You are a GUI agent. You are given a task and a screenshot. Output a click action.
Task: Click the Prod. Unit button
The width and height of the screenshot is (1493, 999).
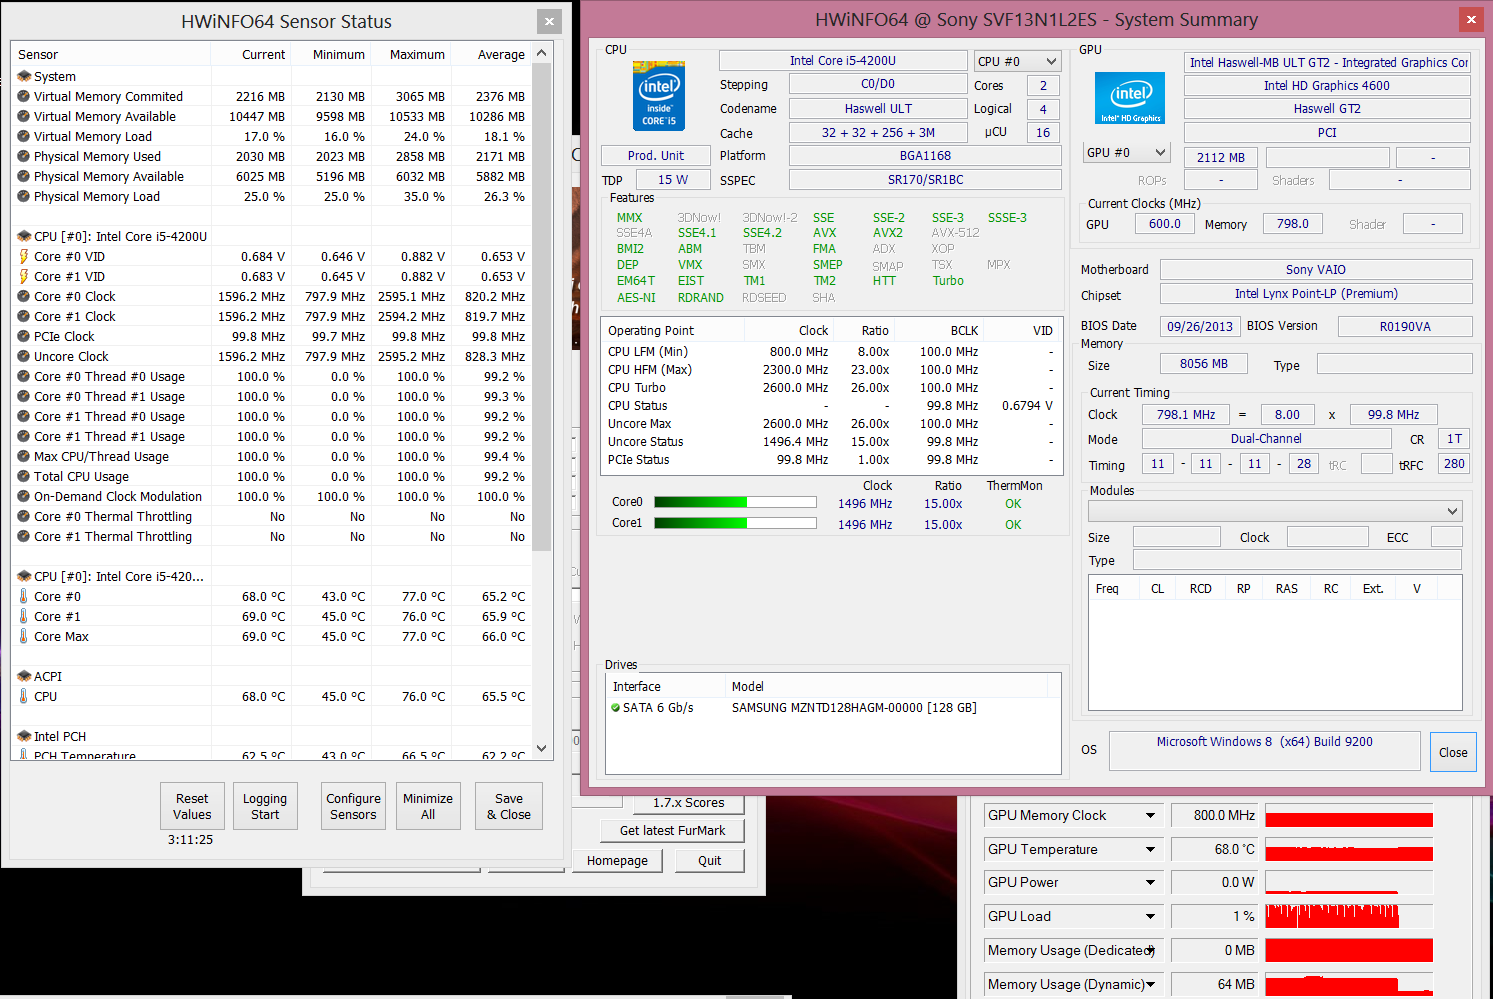tap(656, 156)
